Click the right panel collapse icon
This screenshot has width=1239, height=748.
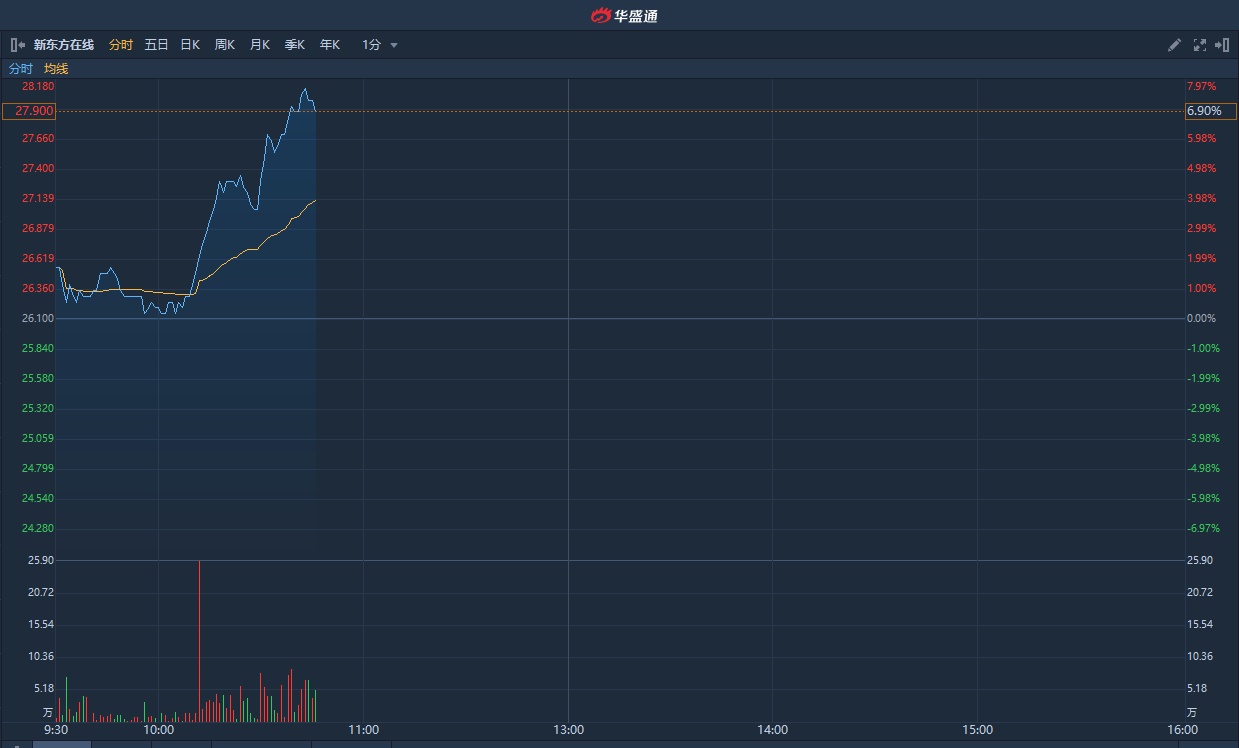tap(1222, 45)
